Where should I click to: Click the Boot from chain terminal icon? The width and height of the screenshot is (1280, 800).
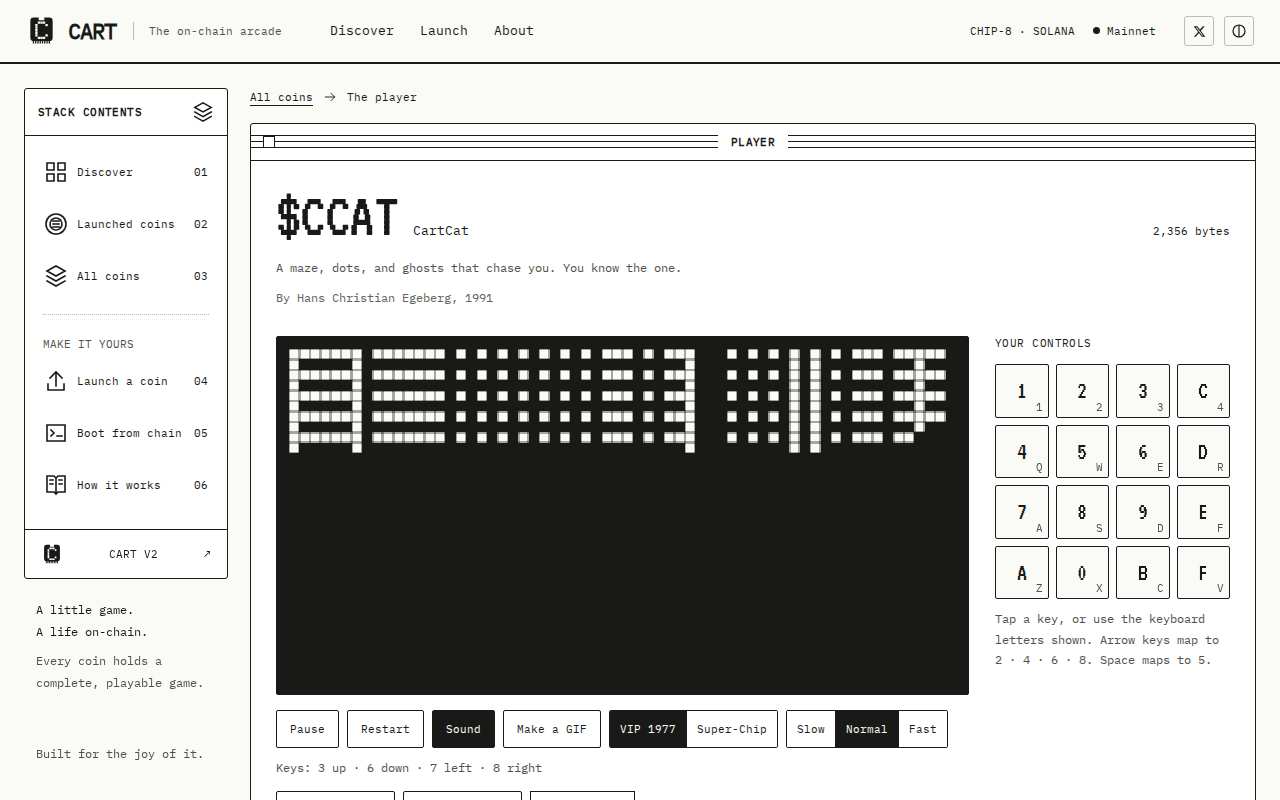point(56,433)
